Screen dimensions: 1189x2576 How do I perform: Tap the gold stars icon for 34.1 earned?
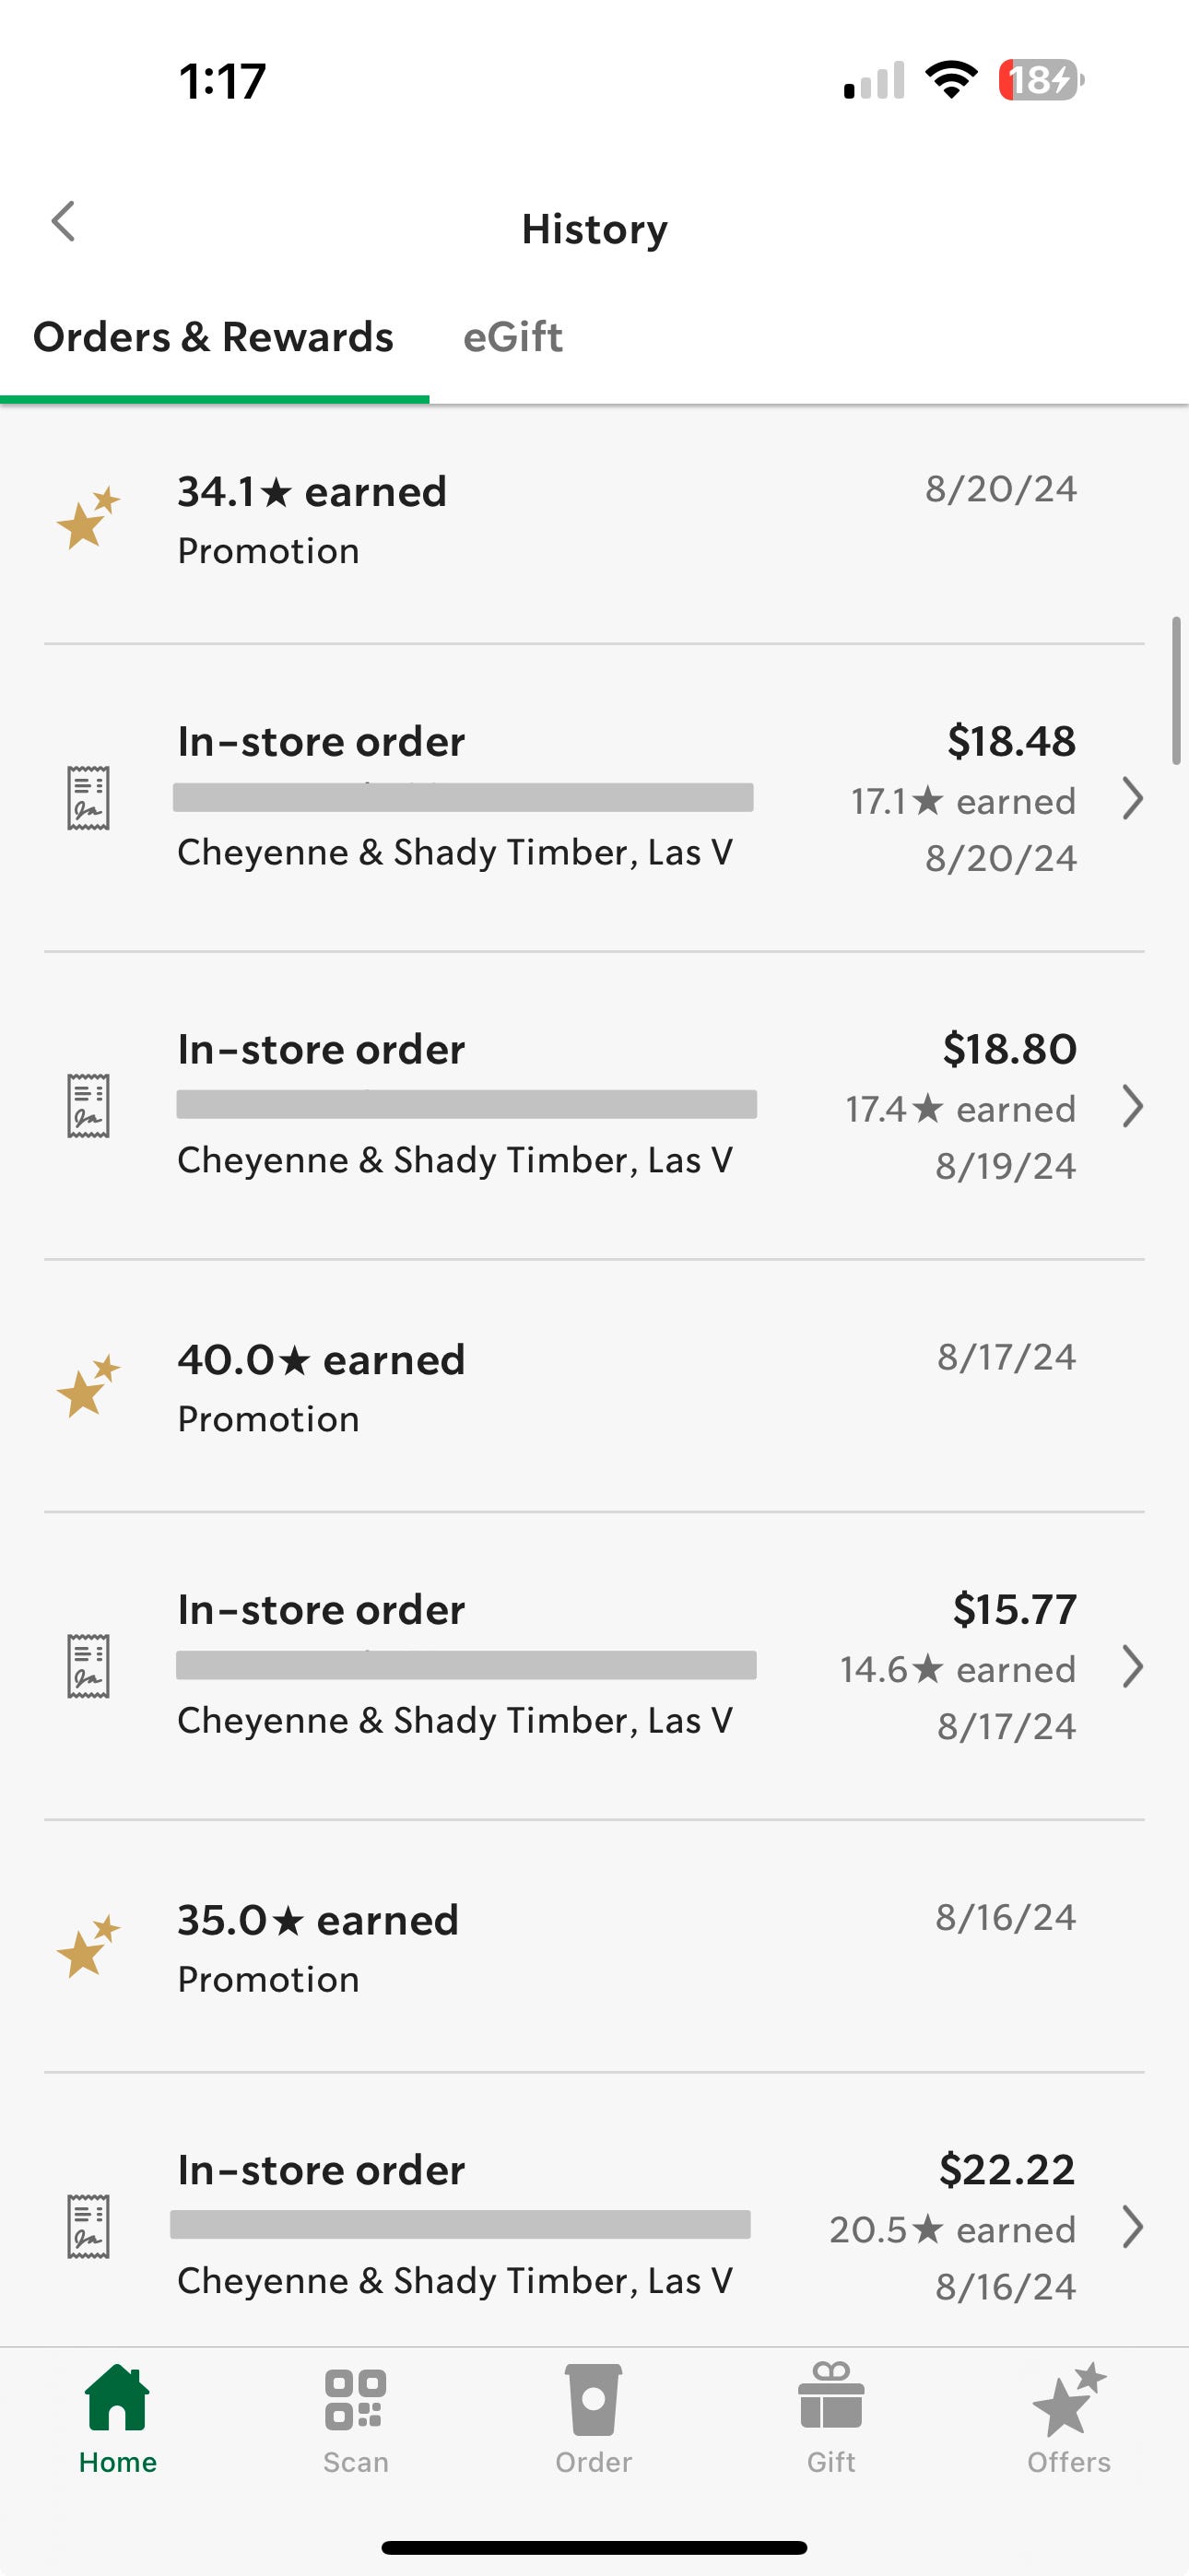click(x=88, y=518)
